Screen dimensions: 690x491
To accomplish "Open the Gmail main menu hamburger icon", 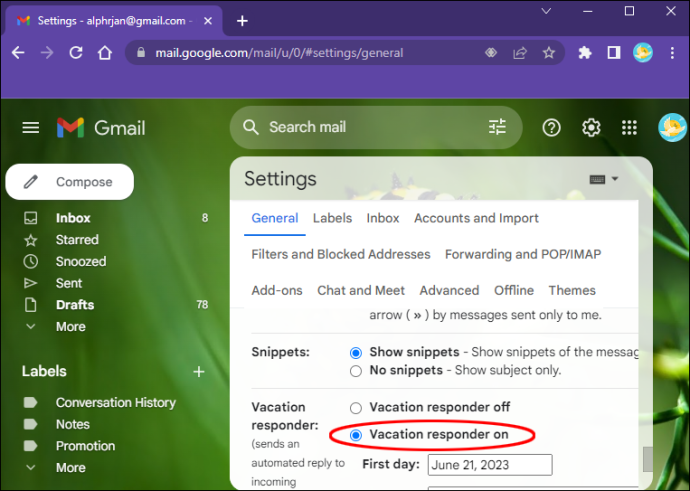I will point(30,128).
